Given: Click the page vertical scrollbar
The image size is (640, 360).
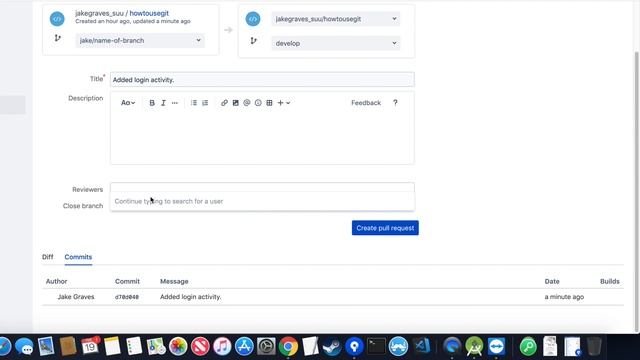Looking at the screenshot, I should tap(637, 192).
